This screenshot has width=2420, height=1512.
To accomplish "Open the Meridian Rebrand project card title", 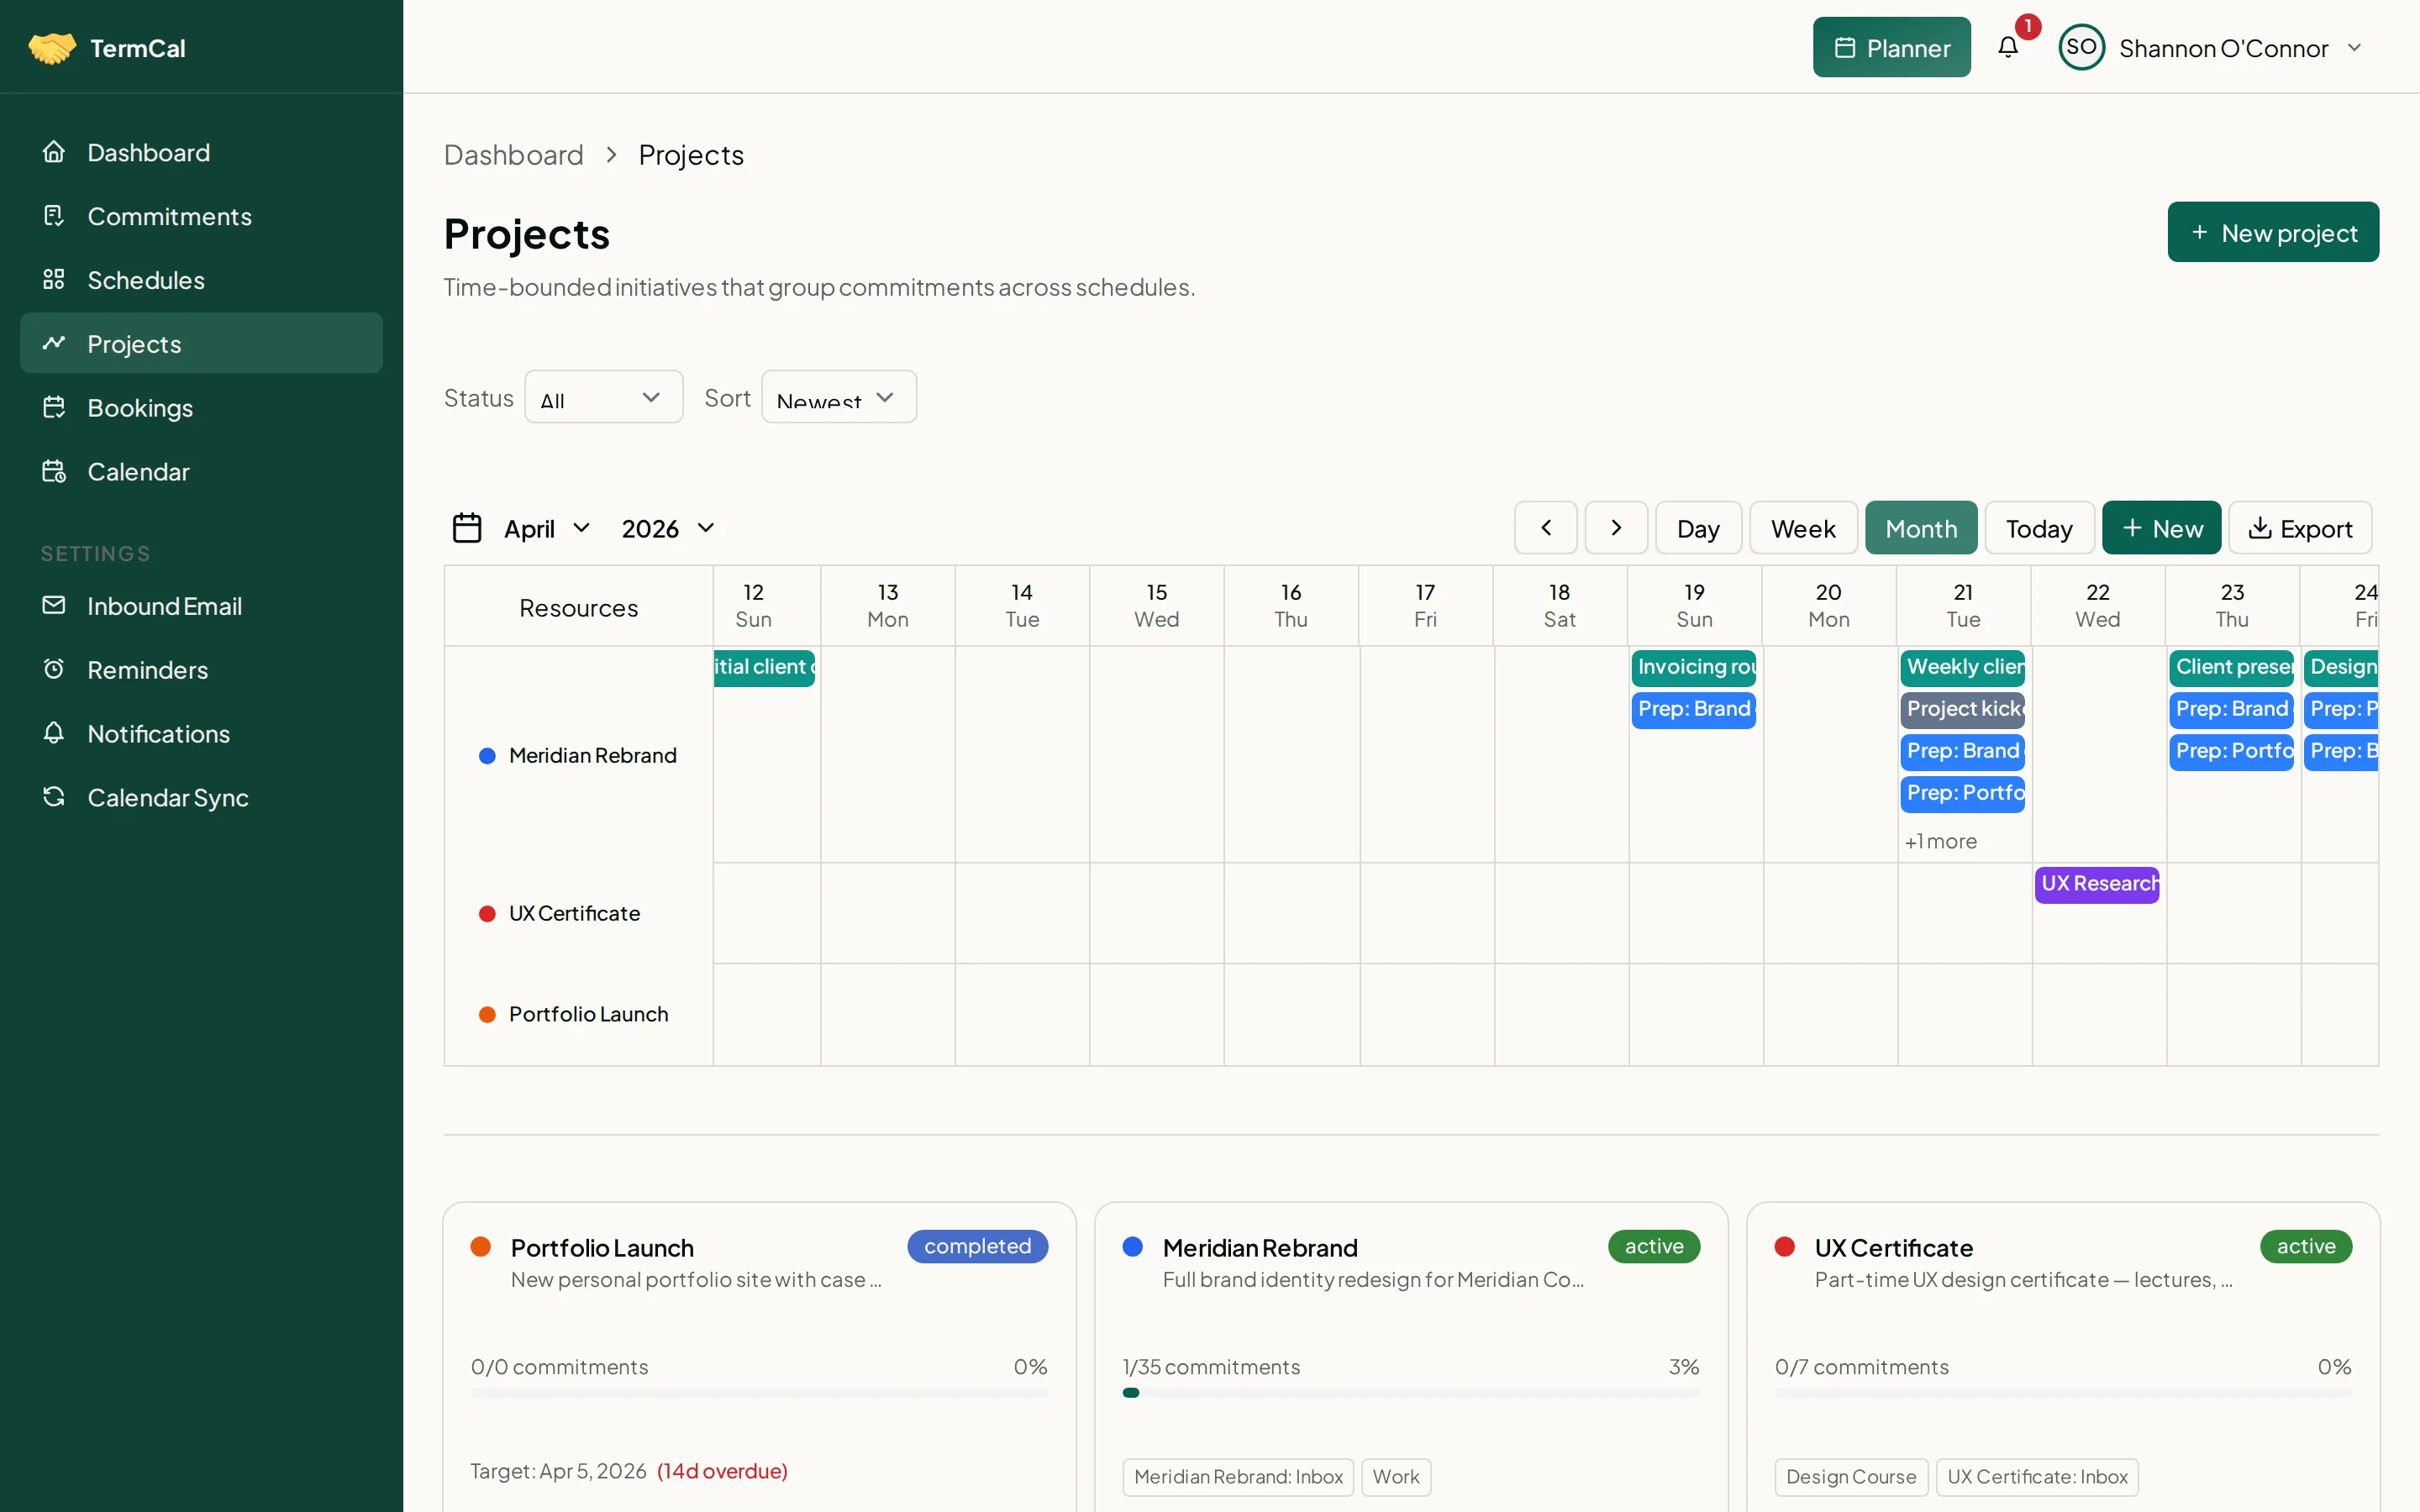I will pos(1260,1247).
